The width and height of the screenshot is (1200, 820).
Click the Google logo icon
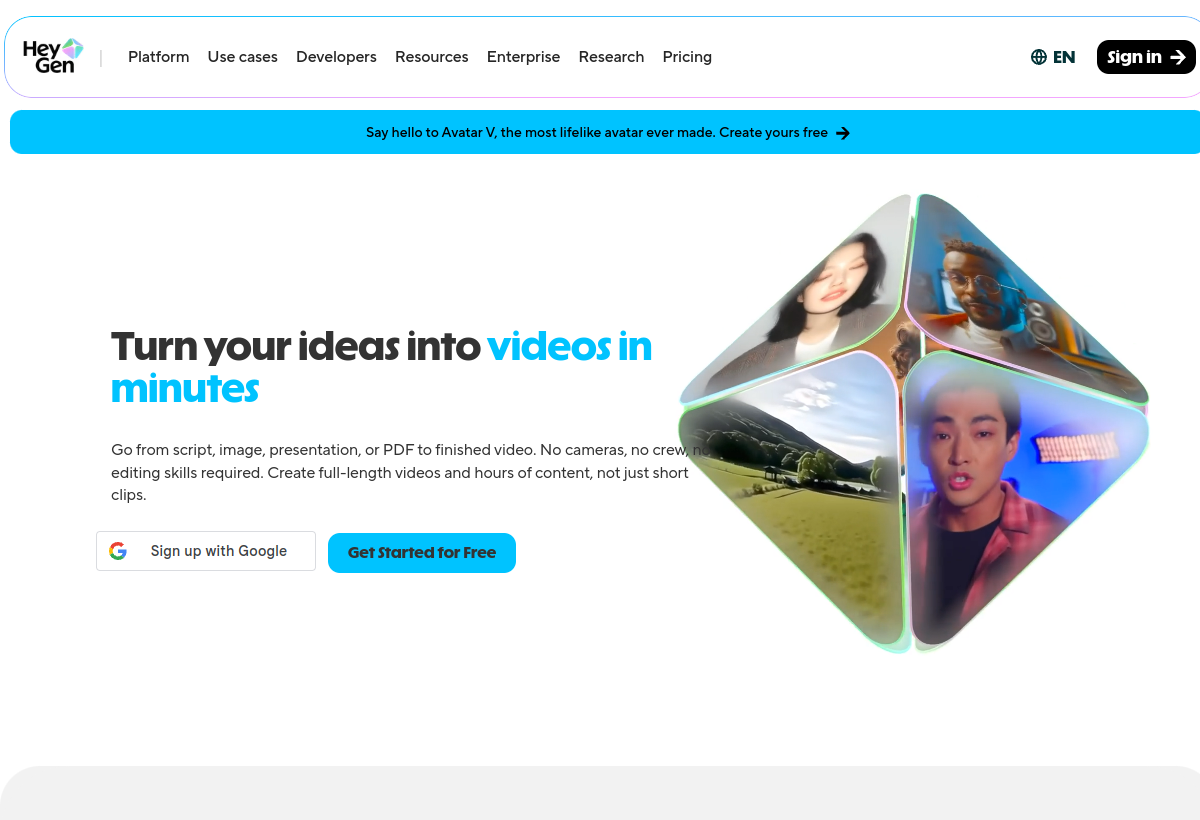118,551
